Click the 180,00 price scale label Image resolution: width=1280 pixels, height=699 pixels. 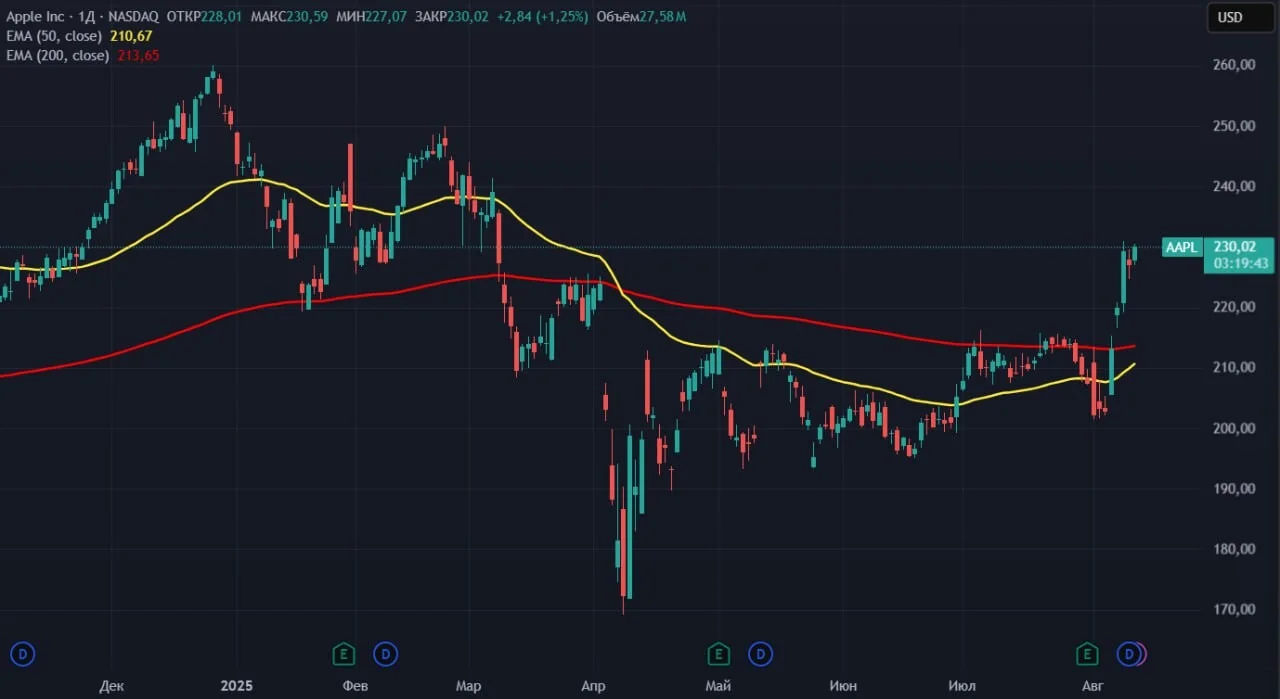click(x=1233, y=549)
